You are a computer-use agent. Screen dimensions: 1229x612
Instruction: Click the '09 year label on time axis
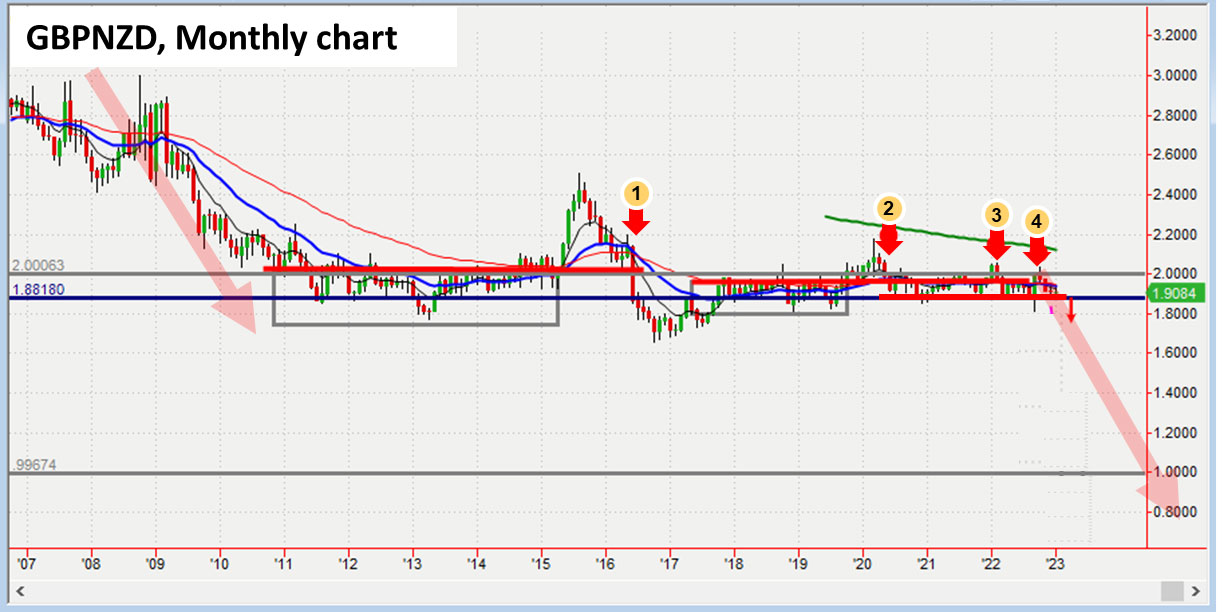[155, 562]
